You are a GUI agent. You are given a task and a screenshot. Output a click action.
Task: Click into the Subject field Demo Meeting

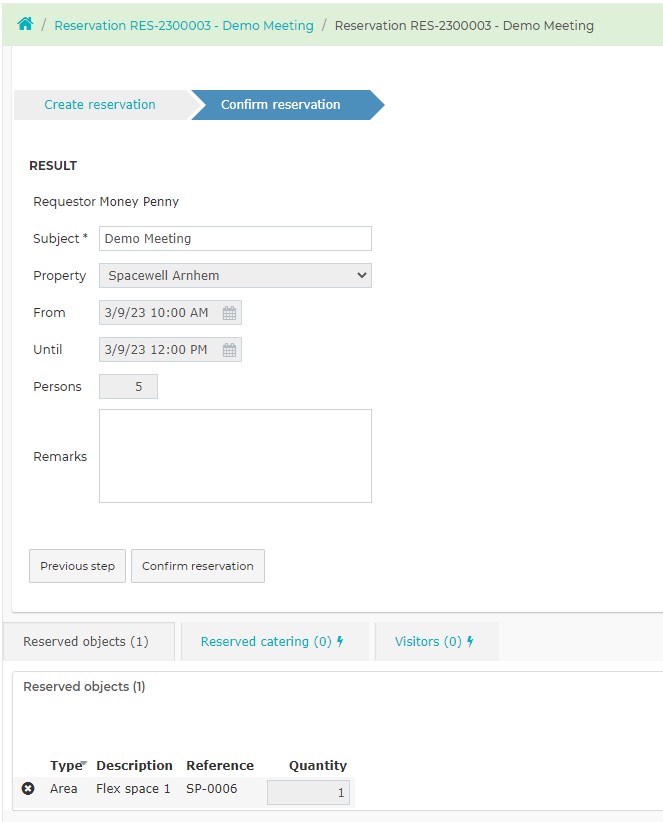(235, 239)
